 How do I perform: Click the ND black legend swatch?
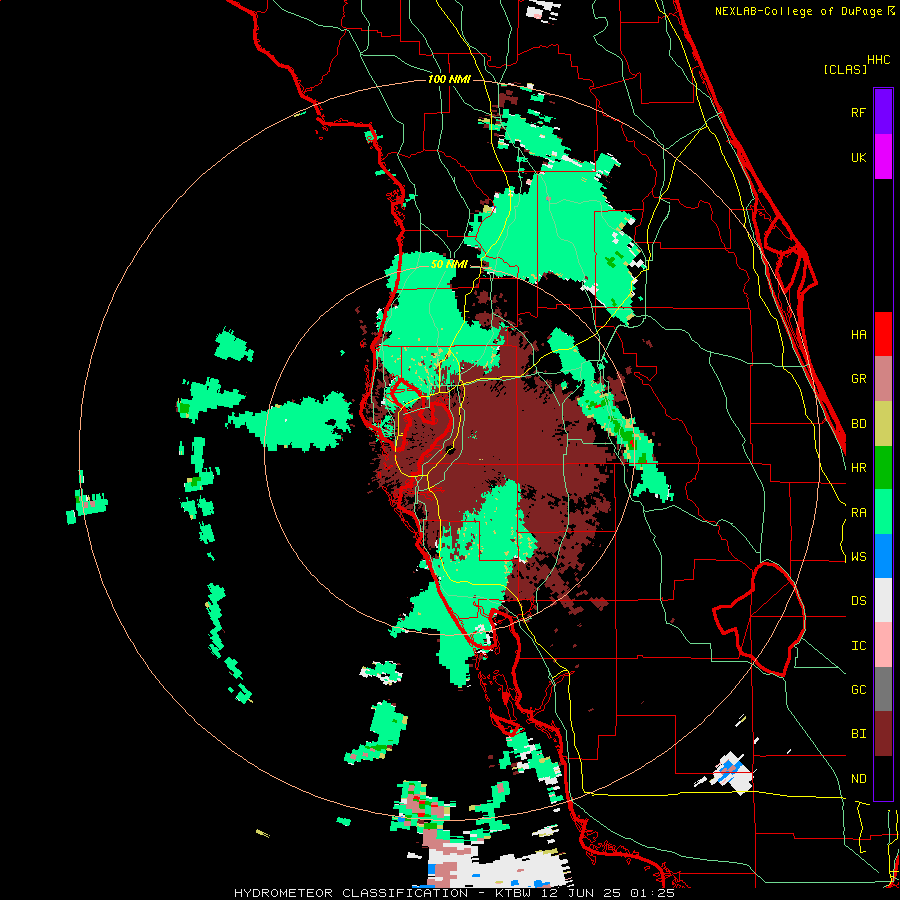(883, 778)
